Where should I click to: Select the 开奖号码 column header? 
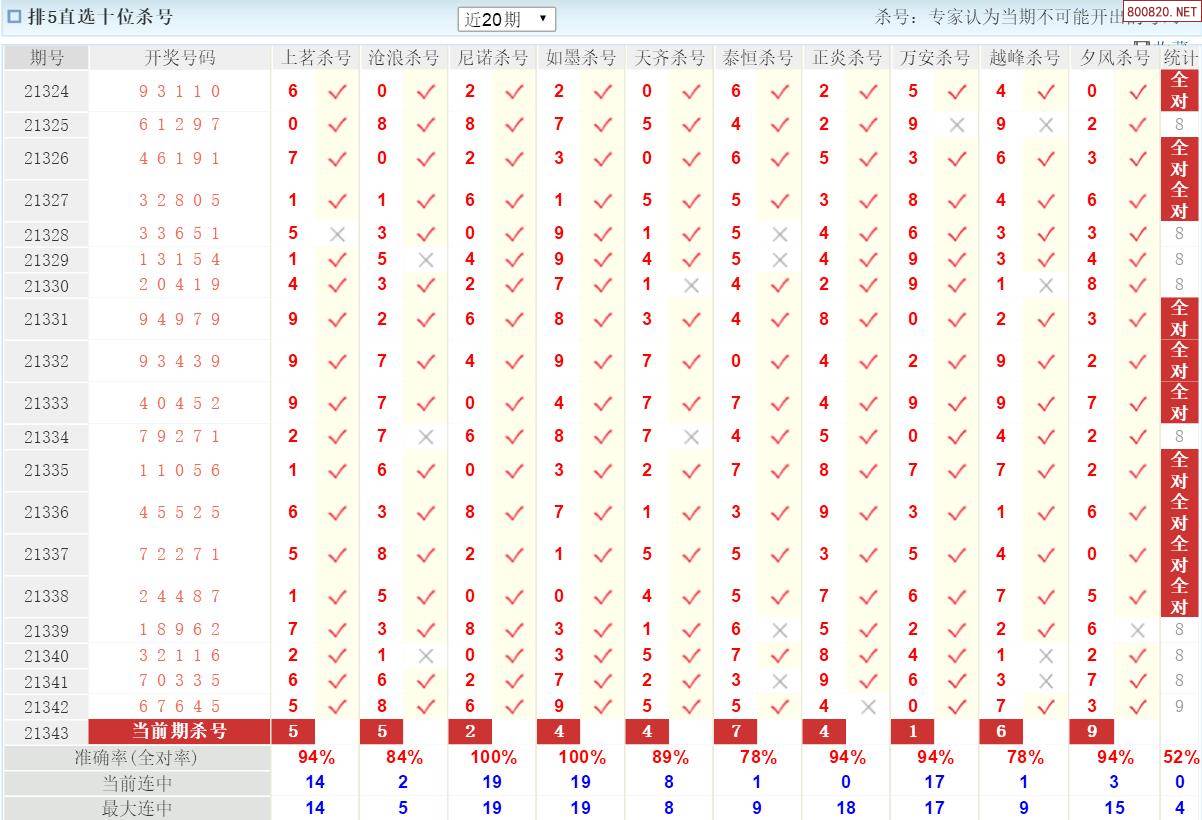coord(180,58)
